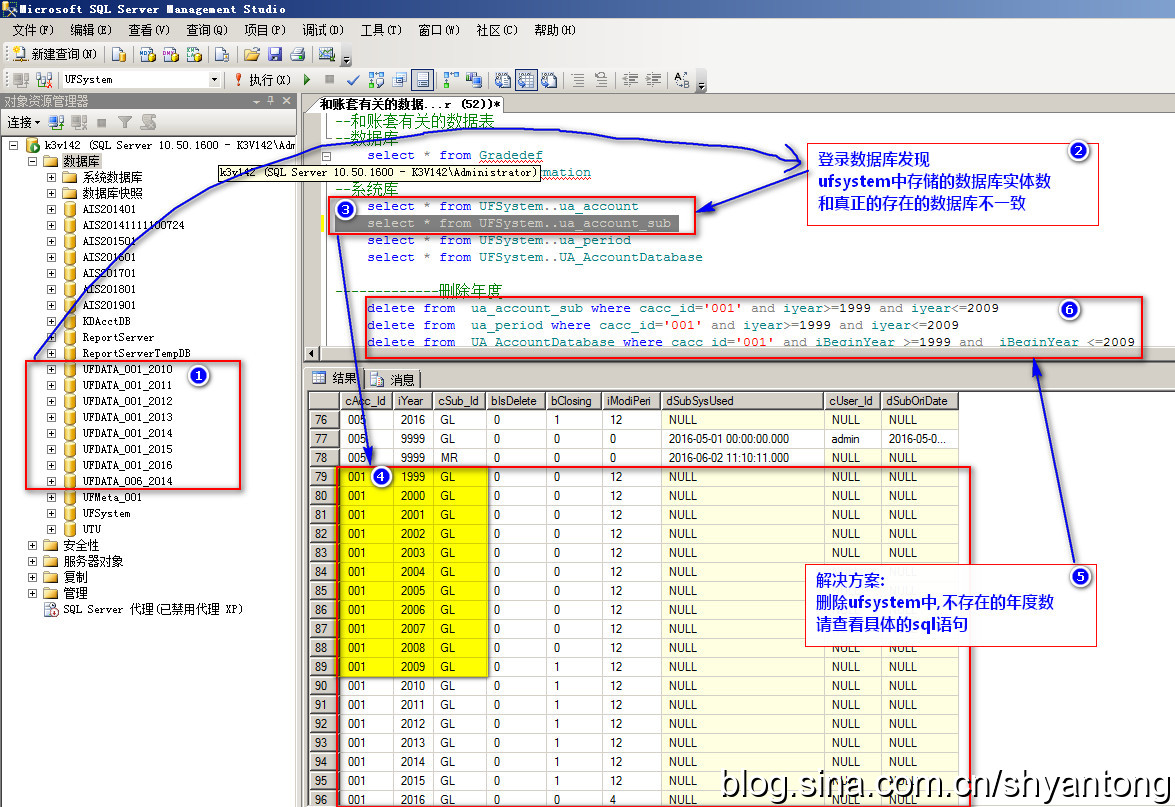Click the New Query (新建查询) button
The width and height of the screenshot is (1175, 807).
[55, 54]
